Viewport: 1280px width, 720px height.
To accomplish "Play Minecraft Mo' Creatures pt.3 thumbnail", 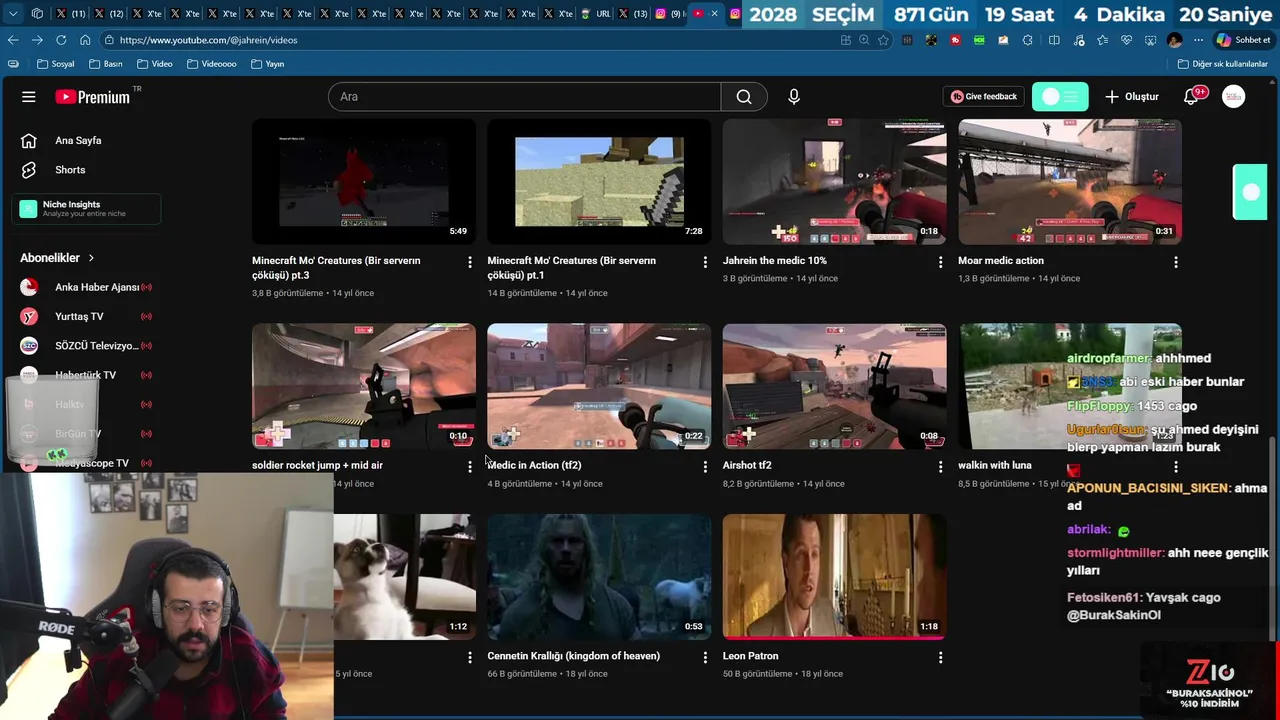I will [x=364, y=181].
